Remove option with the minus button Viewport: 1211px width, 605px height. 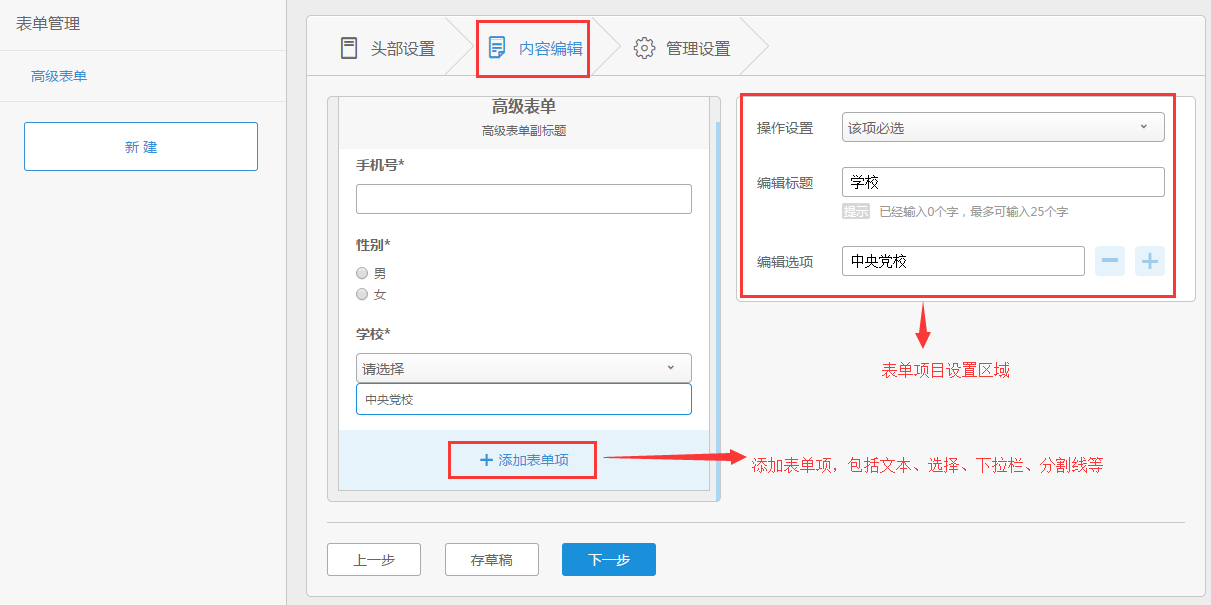pos(1110,261)
